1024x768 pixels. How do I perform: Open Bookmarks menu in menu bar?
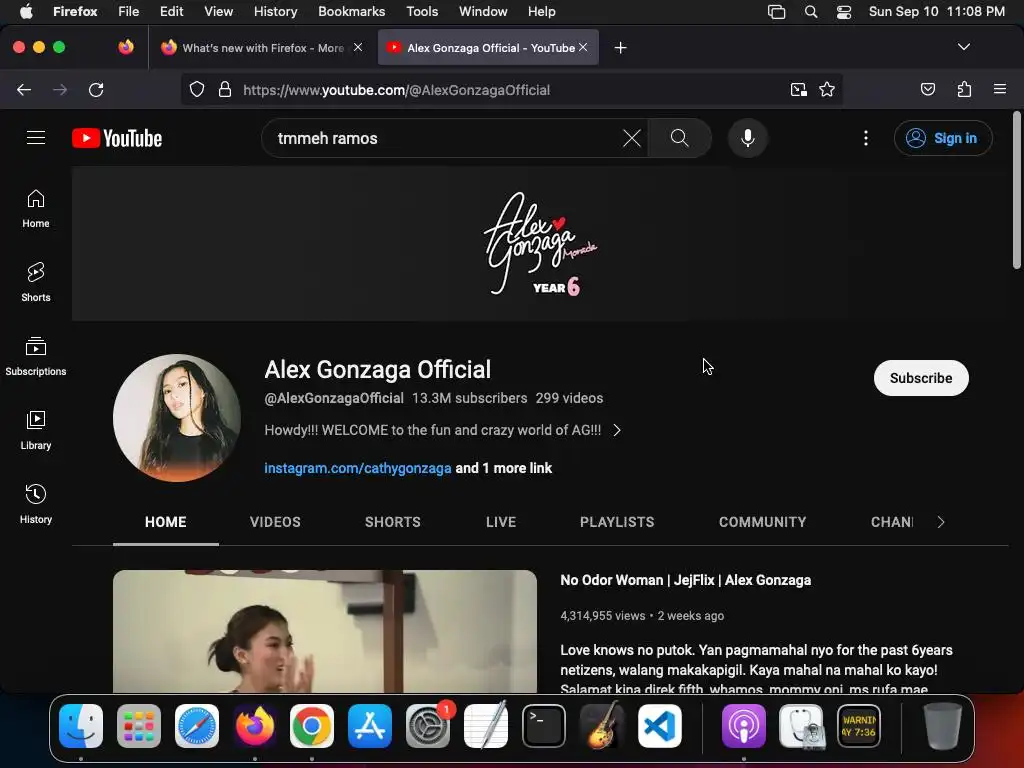click(351, 12)
